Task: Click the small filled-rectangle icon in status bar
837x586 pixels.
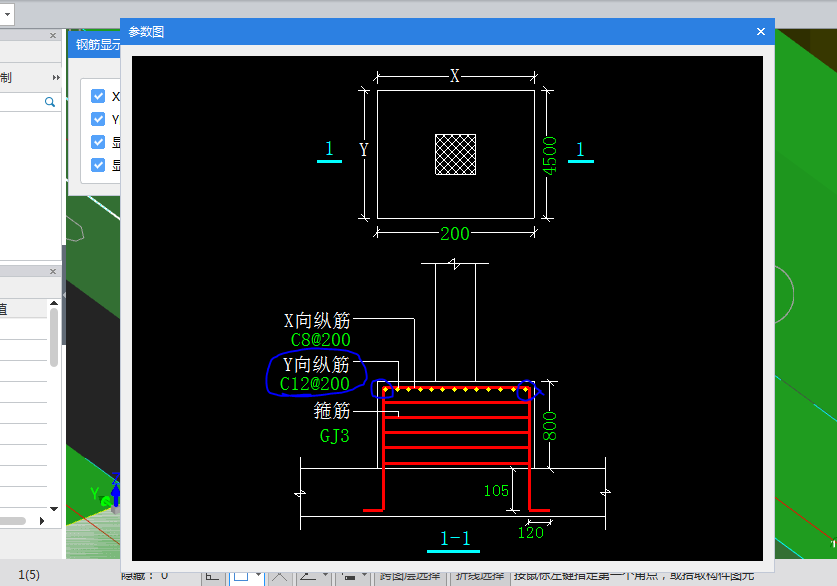Action: point(349,577)
